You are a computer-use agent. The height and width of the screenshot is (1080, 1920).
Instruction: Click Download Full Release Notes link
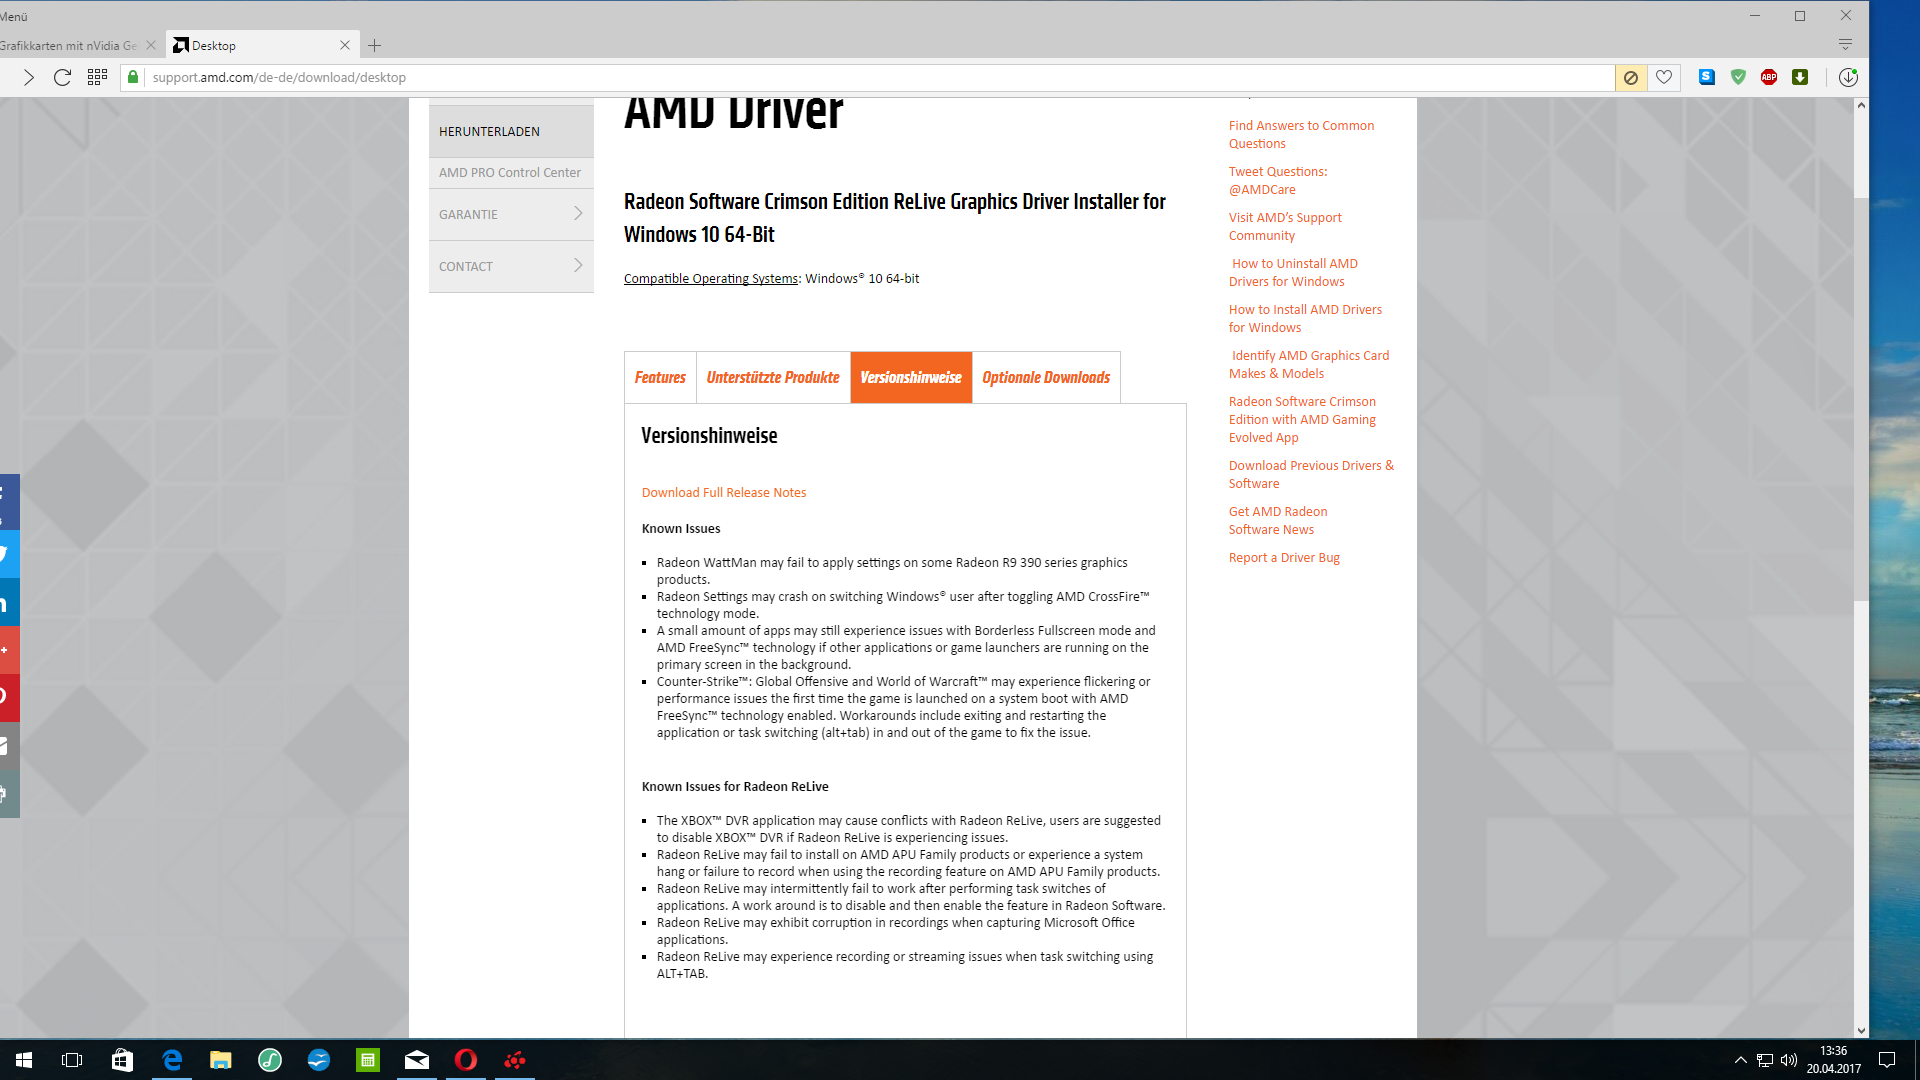point(723,492)
